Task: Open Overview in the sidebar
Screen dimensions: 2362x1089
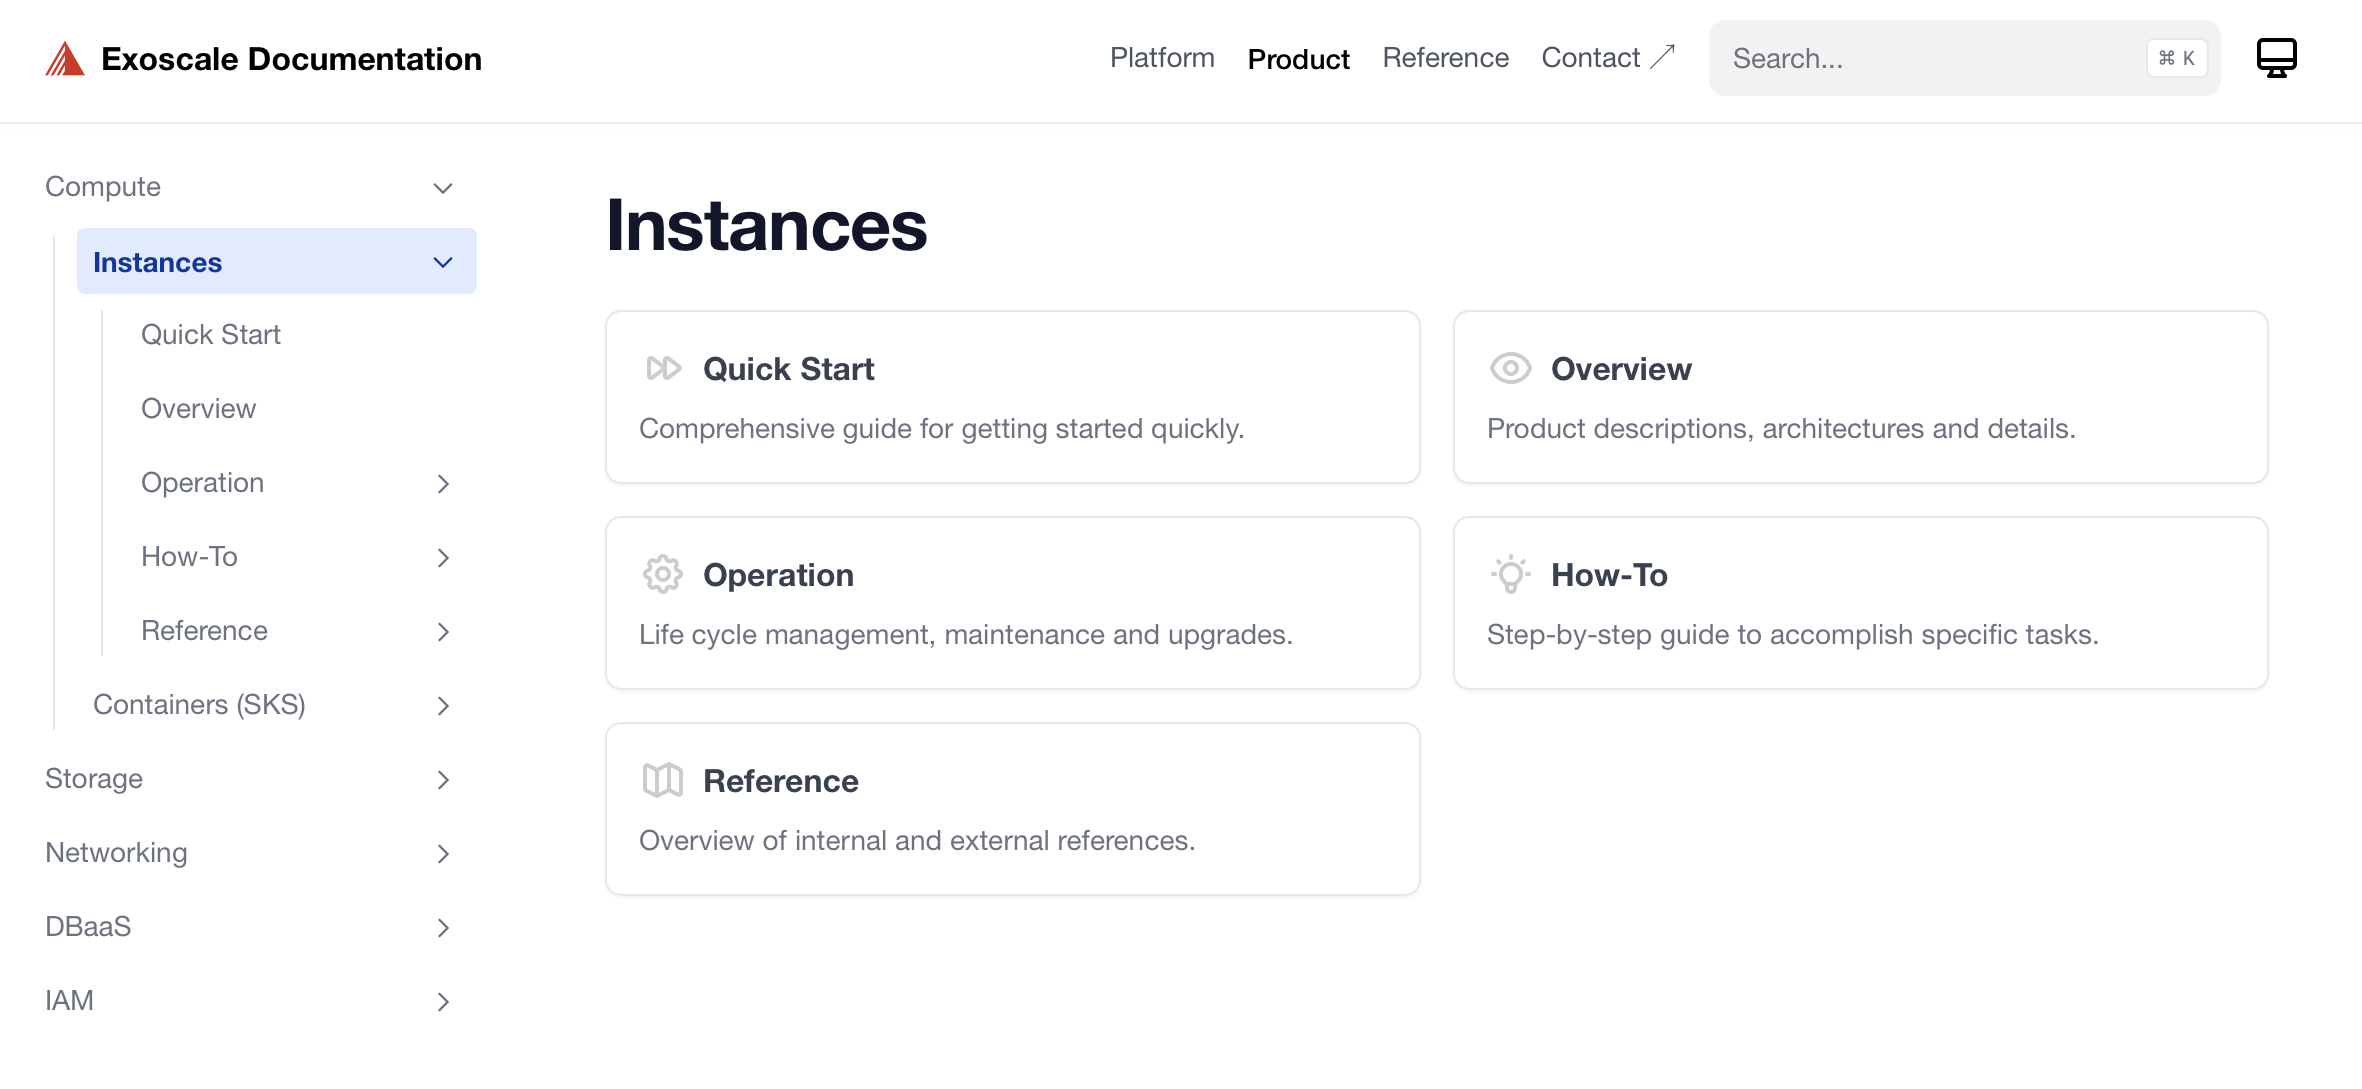Action: [x=198, y=408]
